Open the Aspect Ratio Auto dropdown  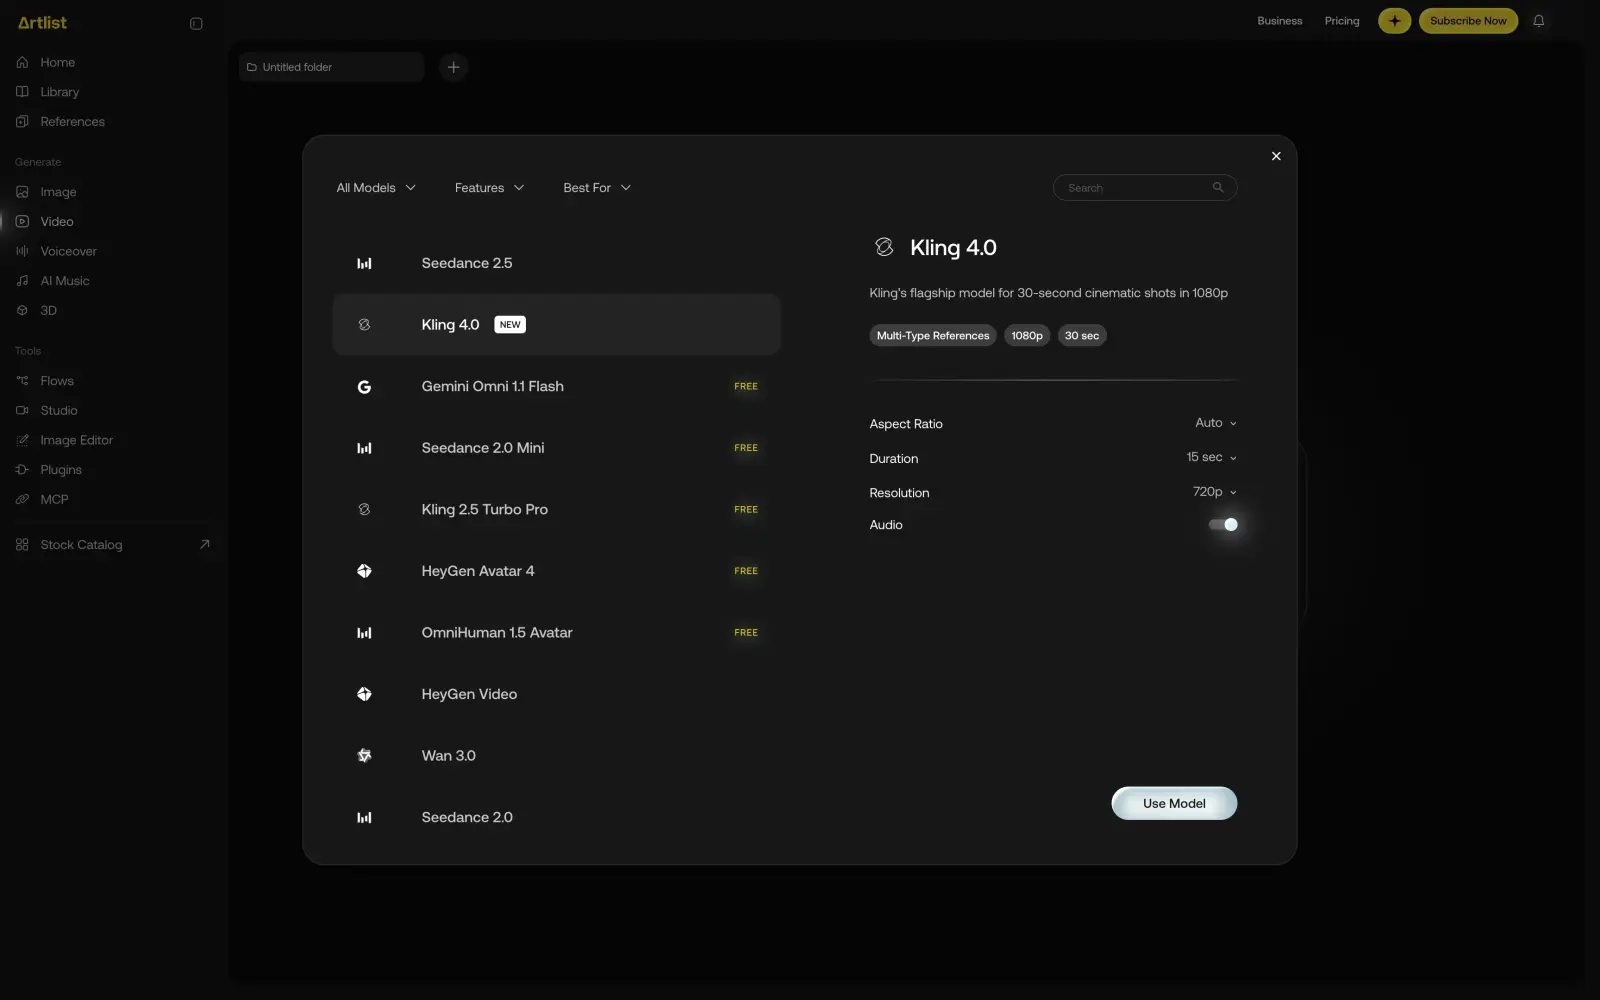pos(1215,423)
